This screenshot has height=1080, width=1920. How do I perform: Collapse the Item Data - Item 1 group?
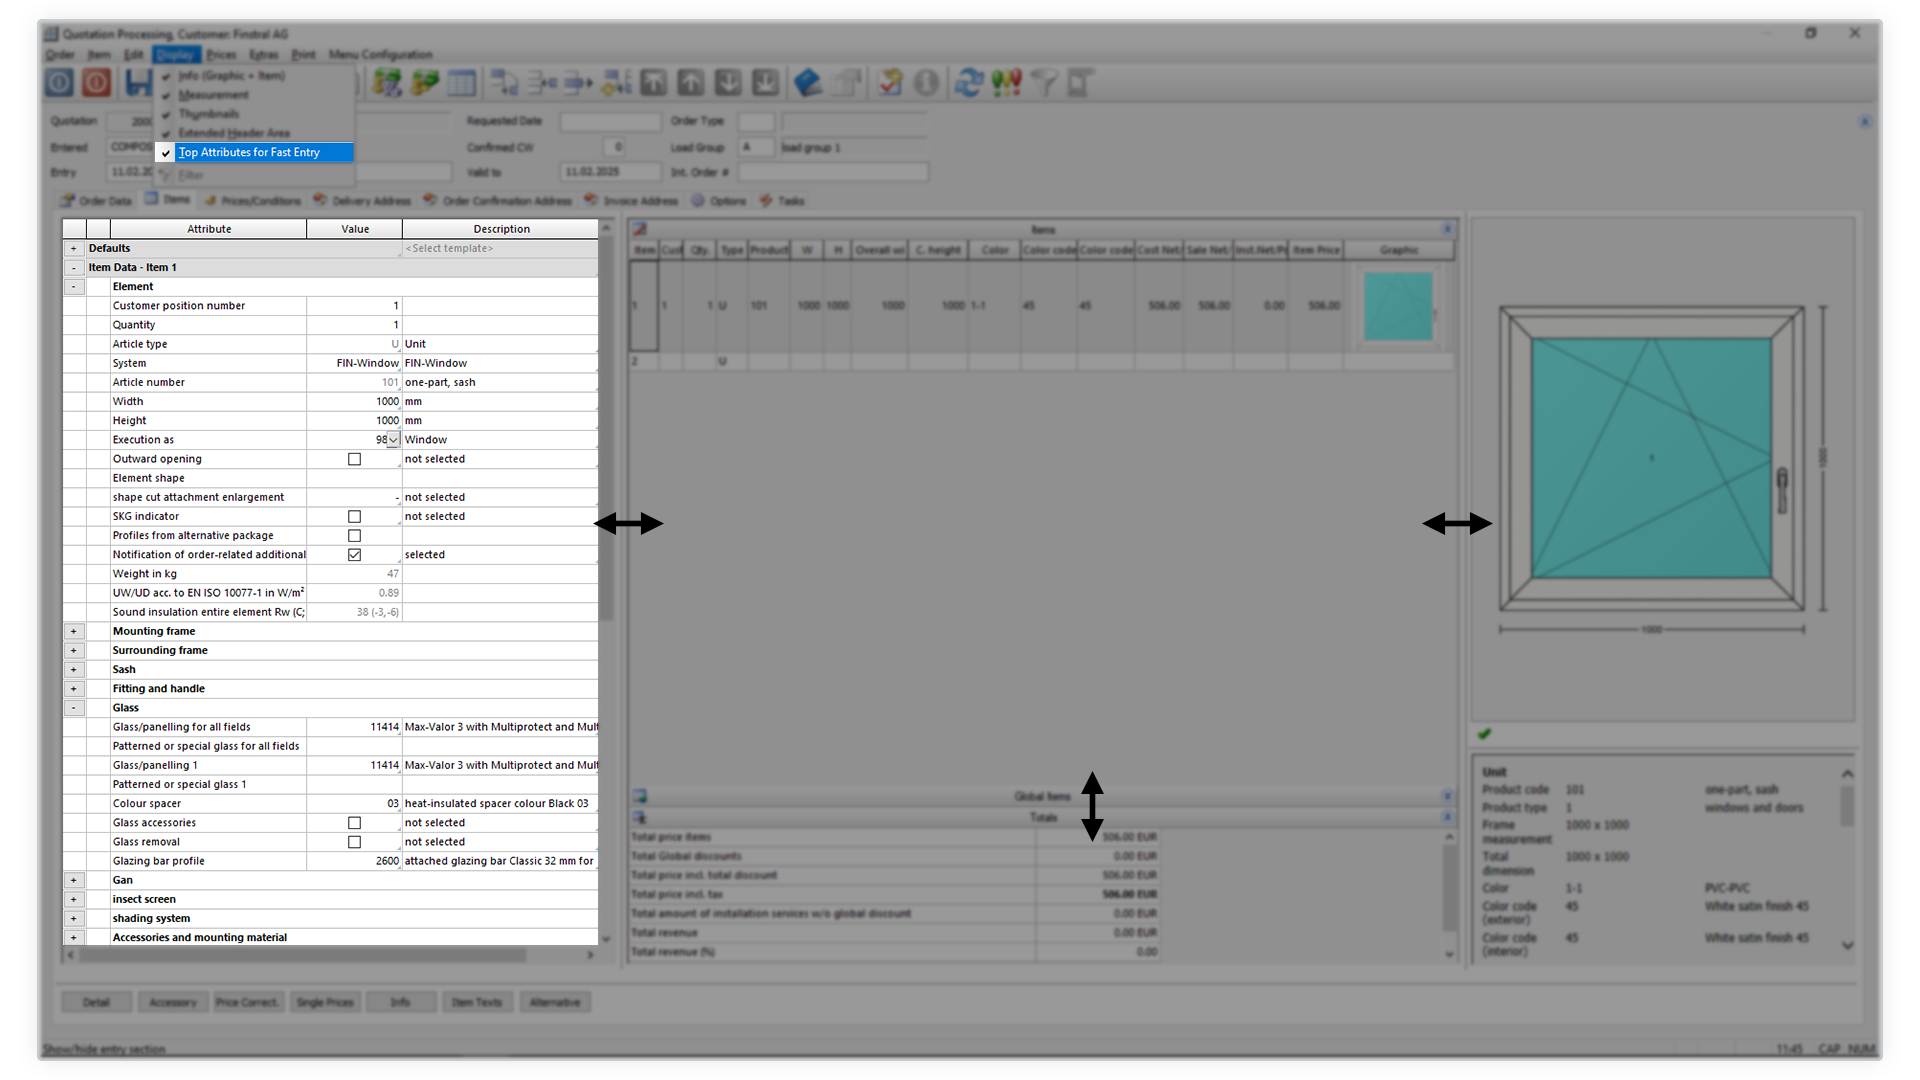point(73,268)
